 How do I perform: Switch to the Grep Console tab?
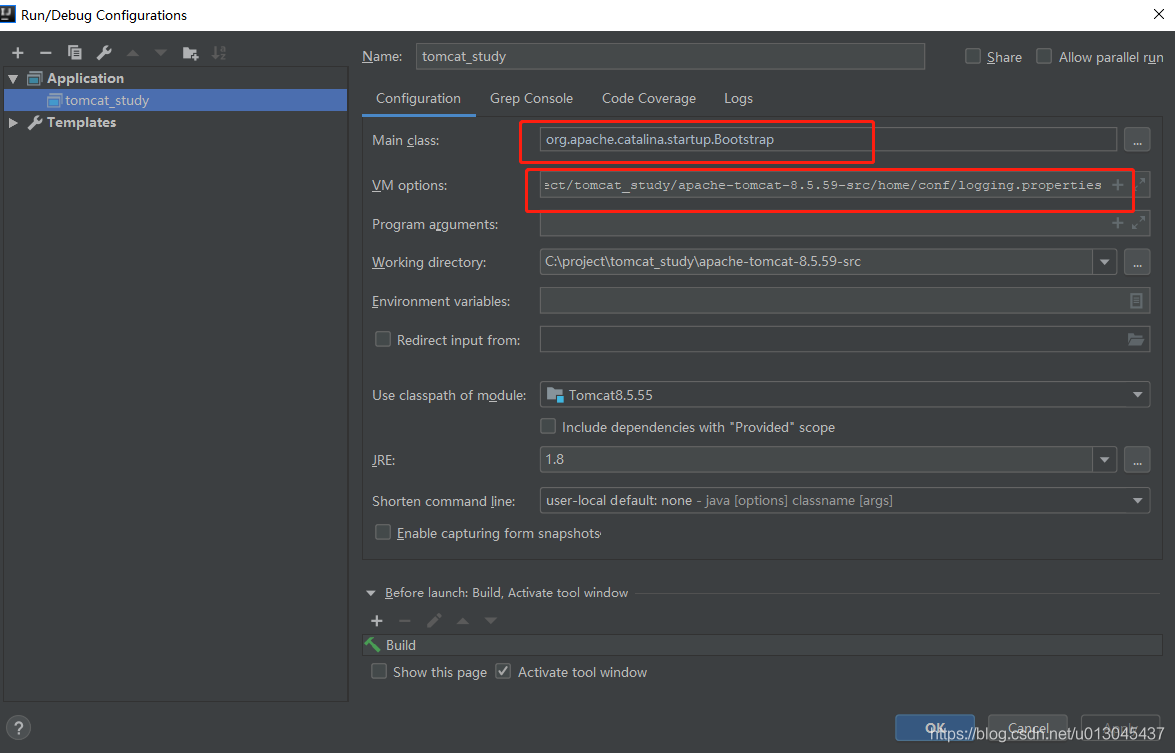click(x=531, y=98)
